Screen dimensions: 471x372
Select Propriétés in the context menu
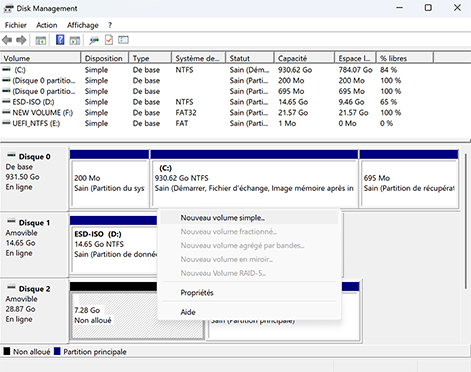point(249,293)
